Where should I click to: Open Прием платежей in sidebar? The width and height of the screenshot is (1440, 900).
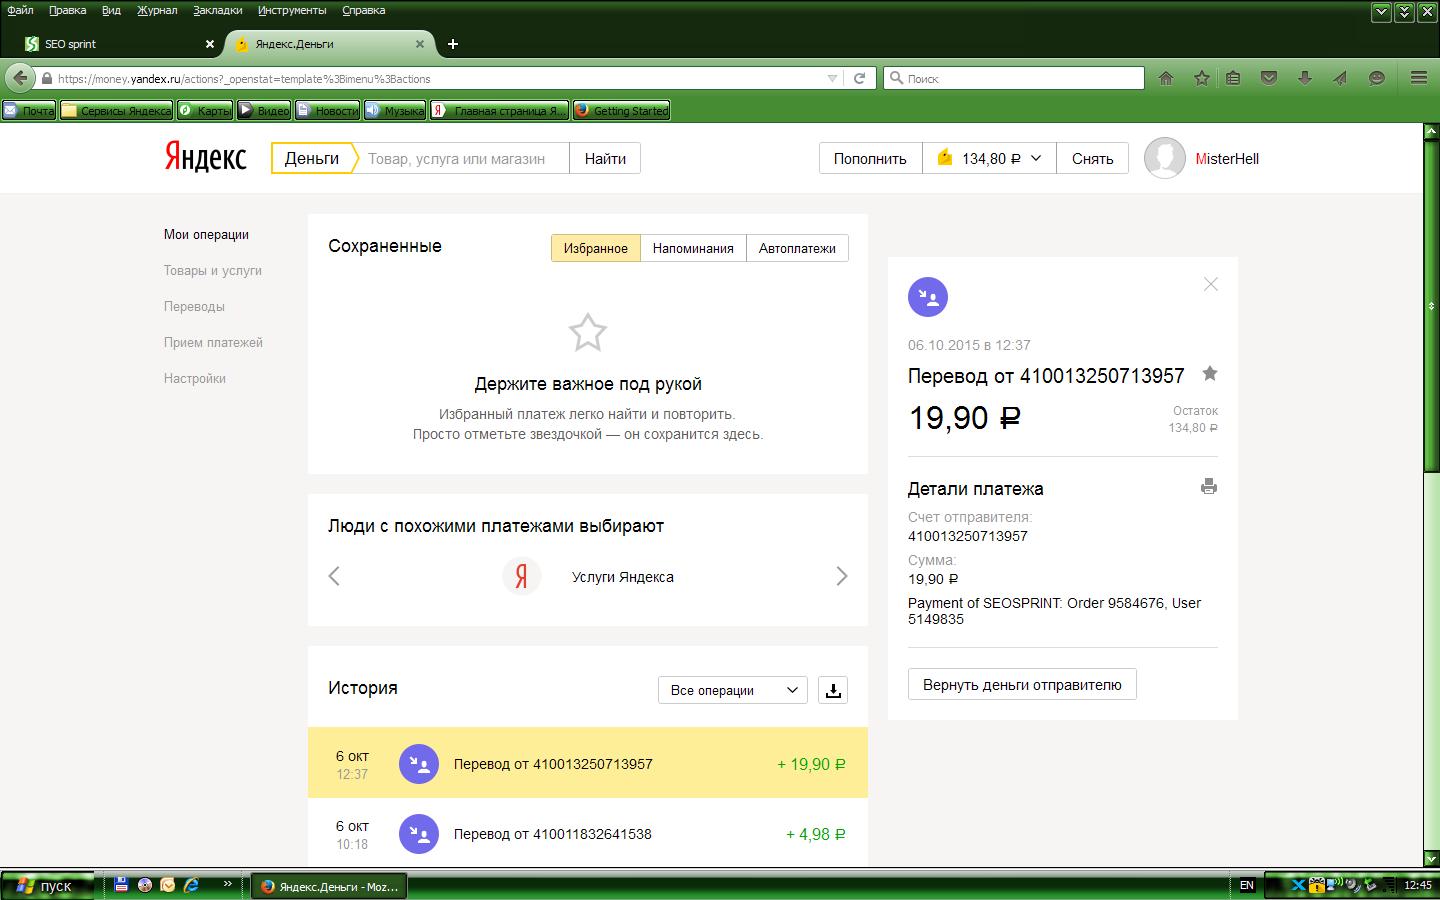(x=213, y=342)
